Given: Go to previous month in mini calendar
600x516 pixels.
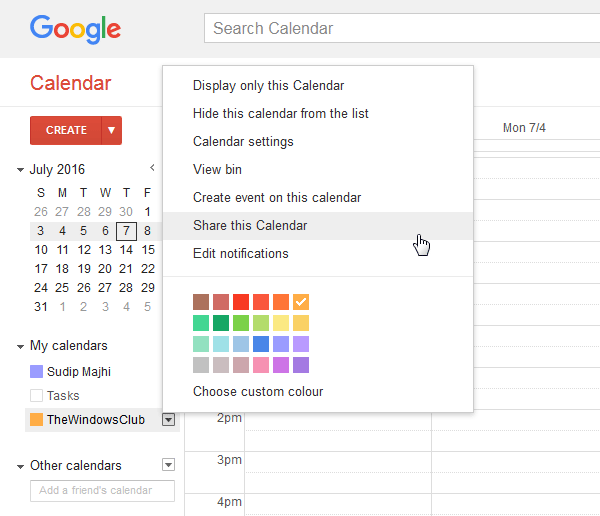Looking at the screenshot, I should pos(152,168).
